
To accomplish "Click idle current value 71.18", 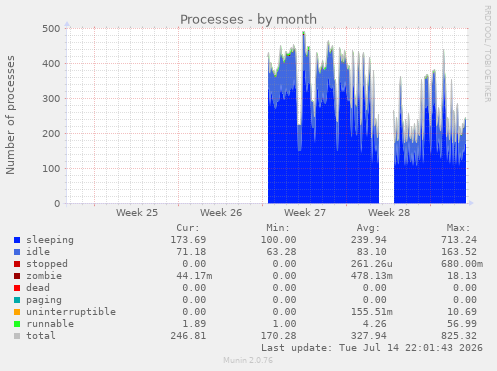I will coord(191,252).
